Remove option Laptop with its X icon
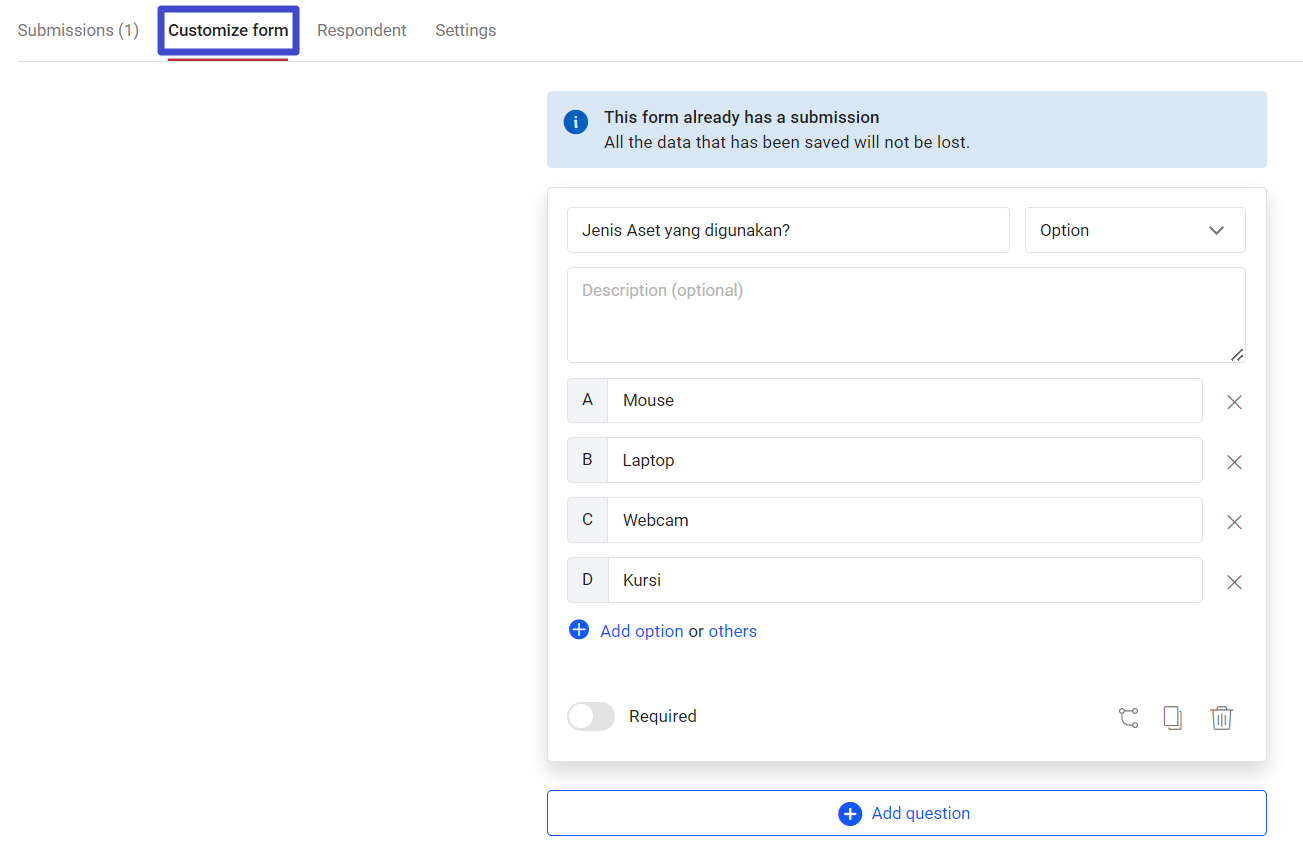 (1234, 461)
